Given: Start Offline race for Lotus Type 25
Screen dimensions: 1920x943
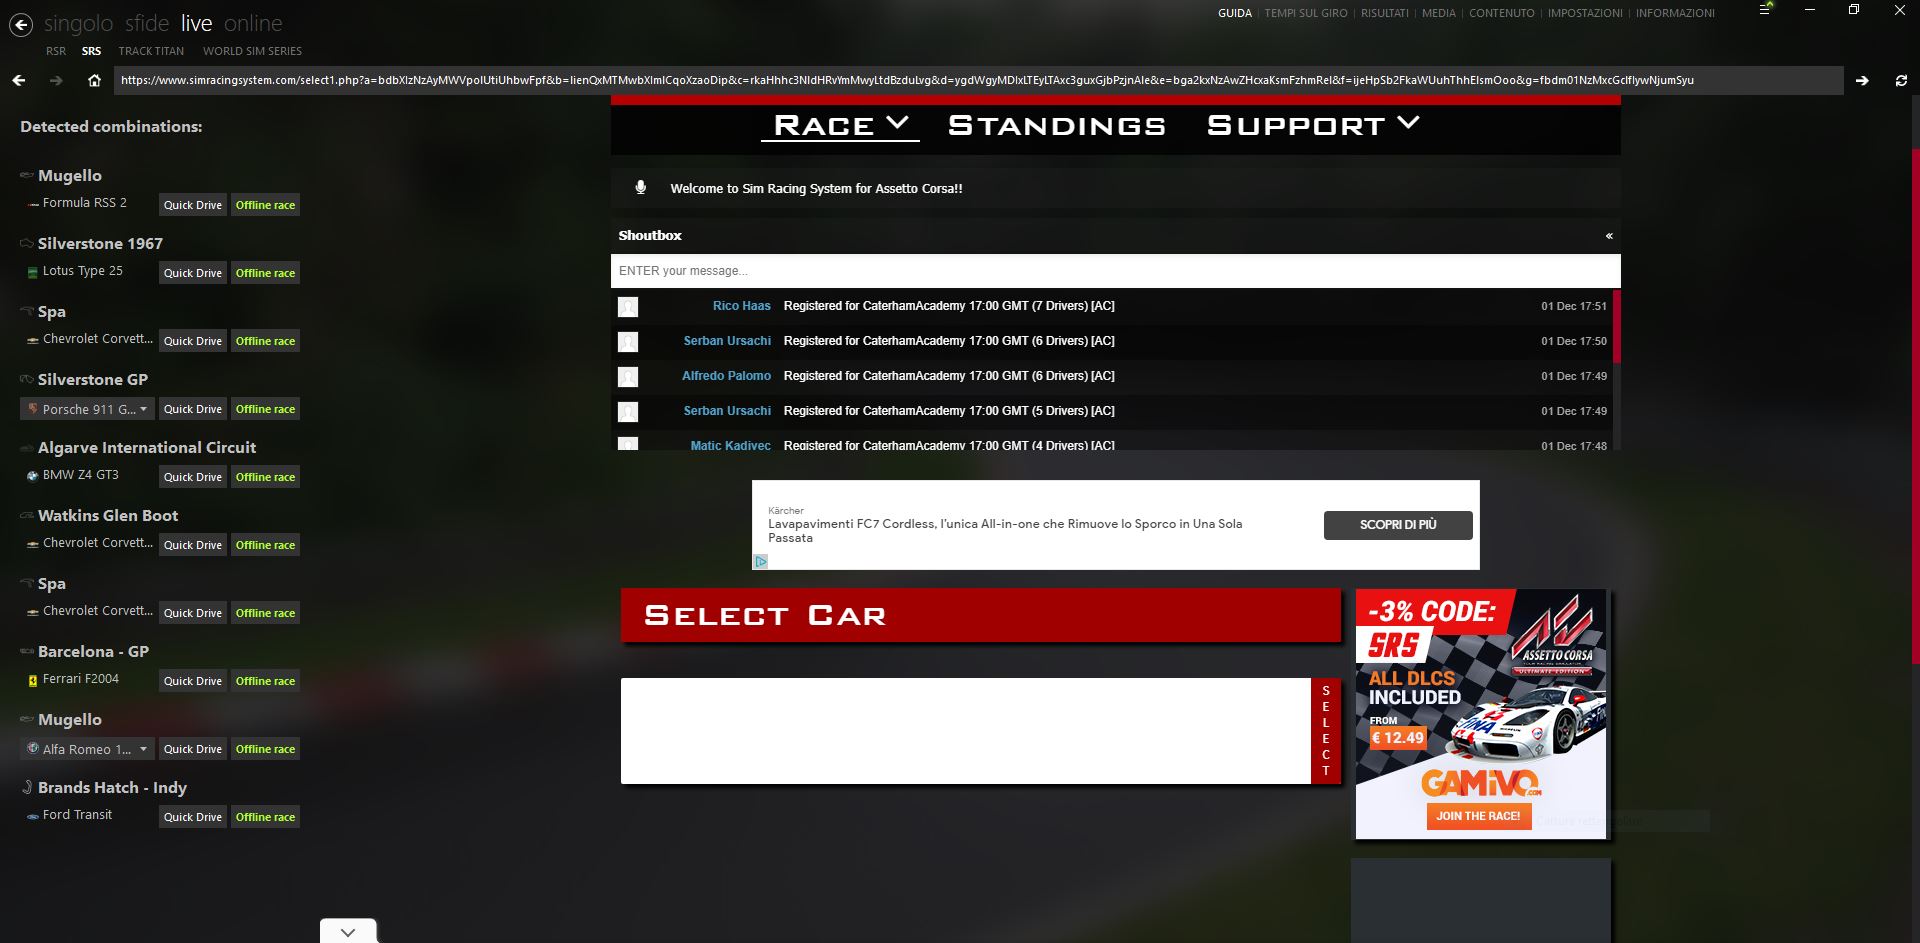Looking at the screenshot, I should [265, 273].
